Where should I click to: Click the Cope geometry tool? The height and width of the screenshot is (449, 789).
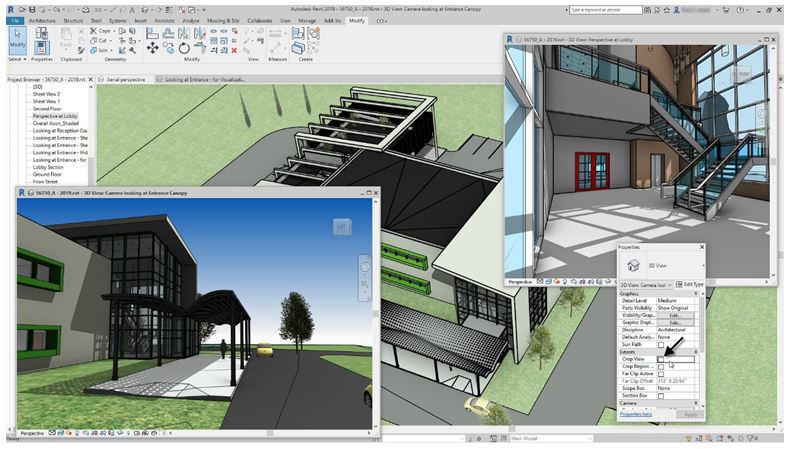[100, 31]
